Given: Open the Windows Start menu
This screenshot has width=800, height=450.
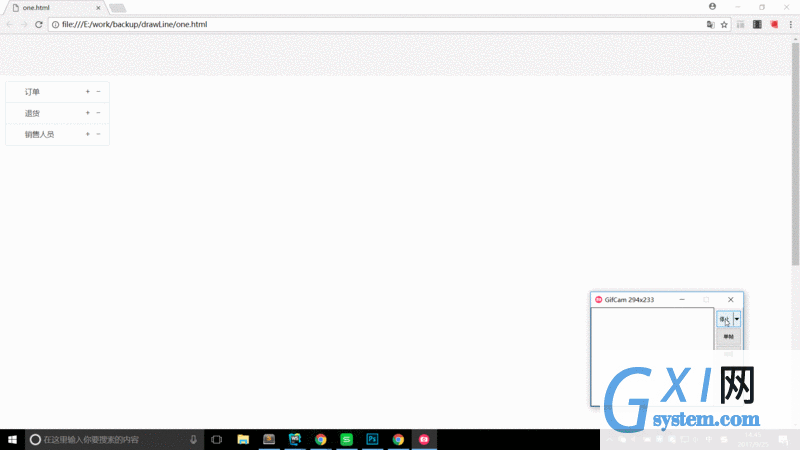Looking at the screenshot, I should pos(12,439).
